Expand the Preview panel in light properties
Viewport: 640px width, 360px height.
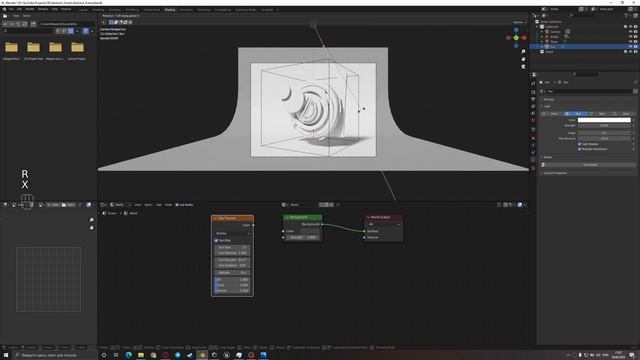coord(548,99)
